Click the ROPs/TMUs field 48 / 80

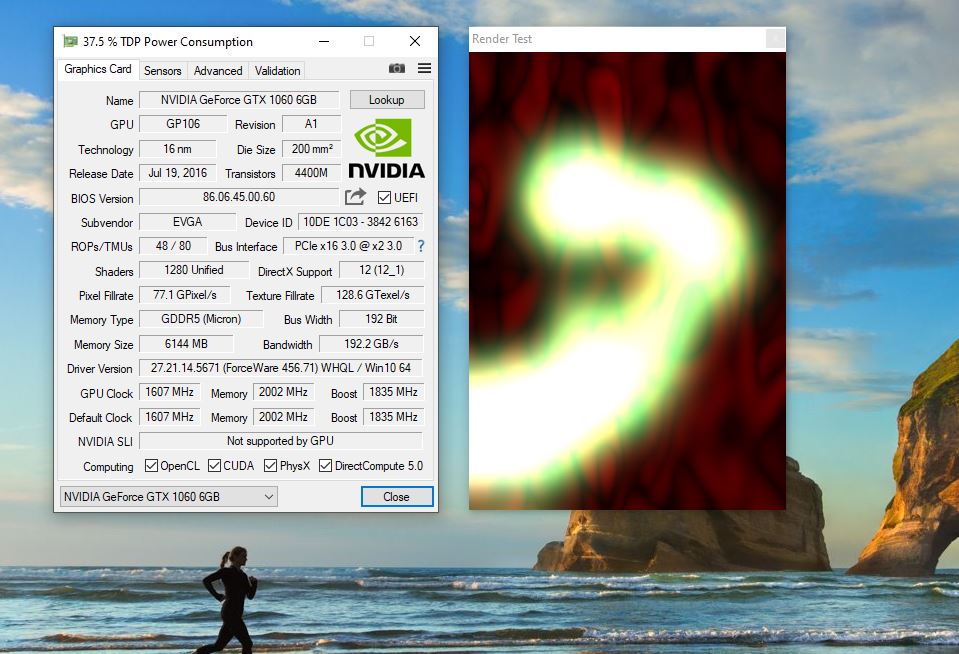pos(173,246)
